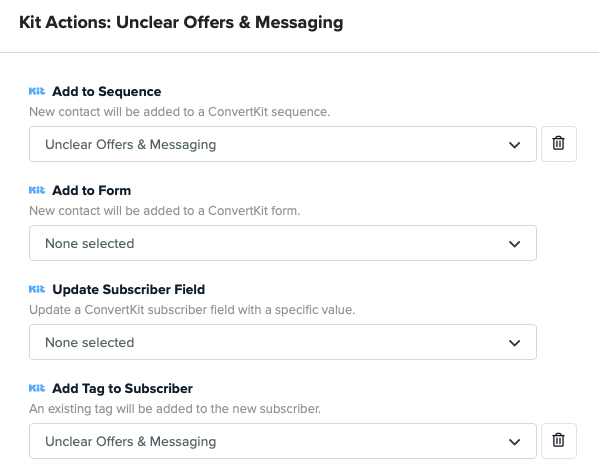Click the Update Subscriber Field heading
The height and width of the screenshot is (471, 599).
point(129,289)
